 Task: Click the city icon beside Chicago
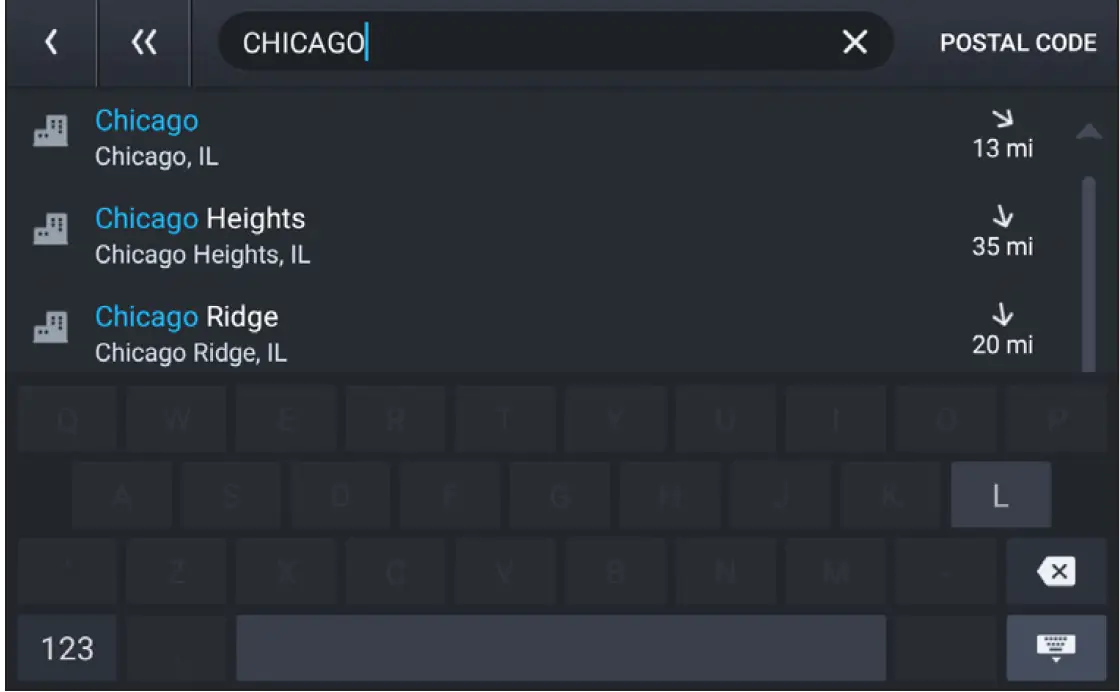pos(50,131)
